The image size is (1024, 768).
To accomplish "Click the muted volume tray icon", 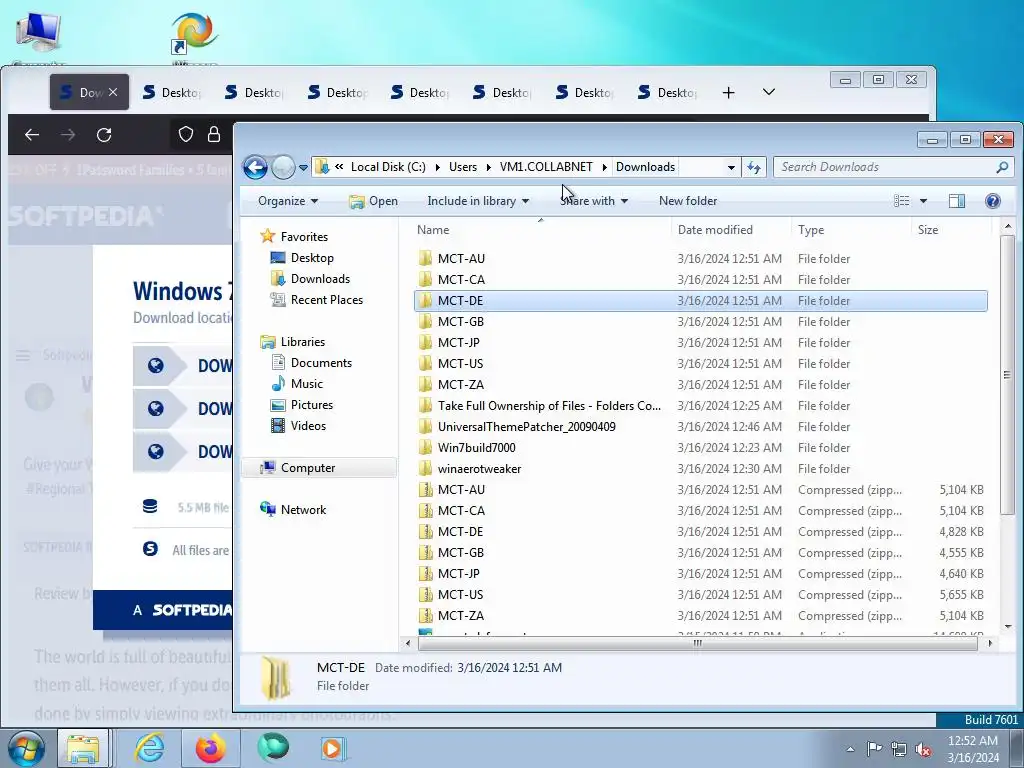I will tap(923, 748).
